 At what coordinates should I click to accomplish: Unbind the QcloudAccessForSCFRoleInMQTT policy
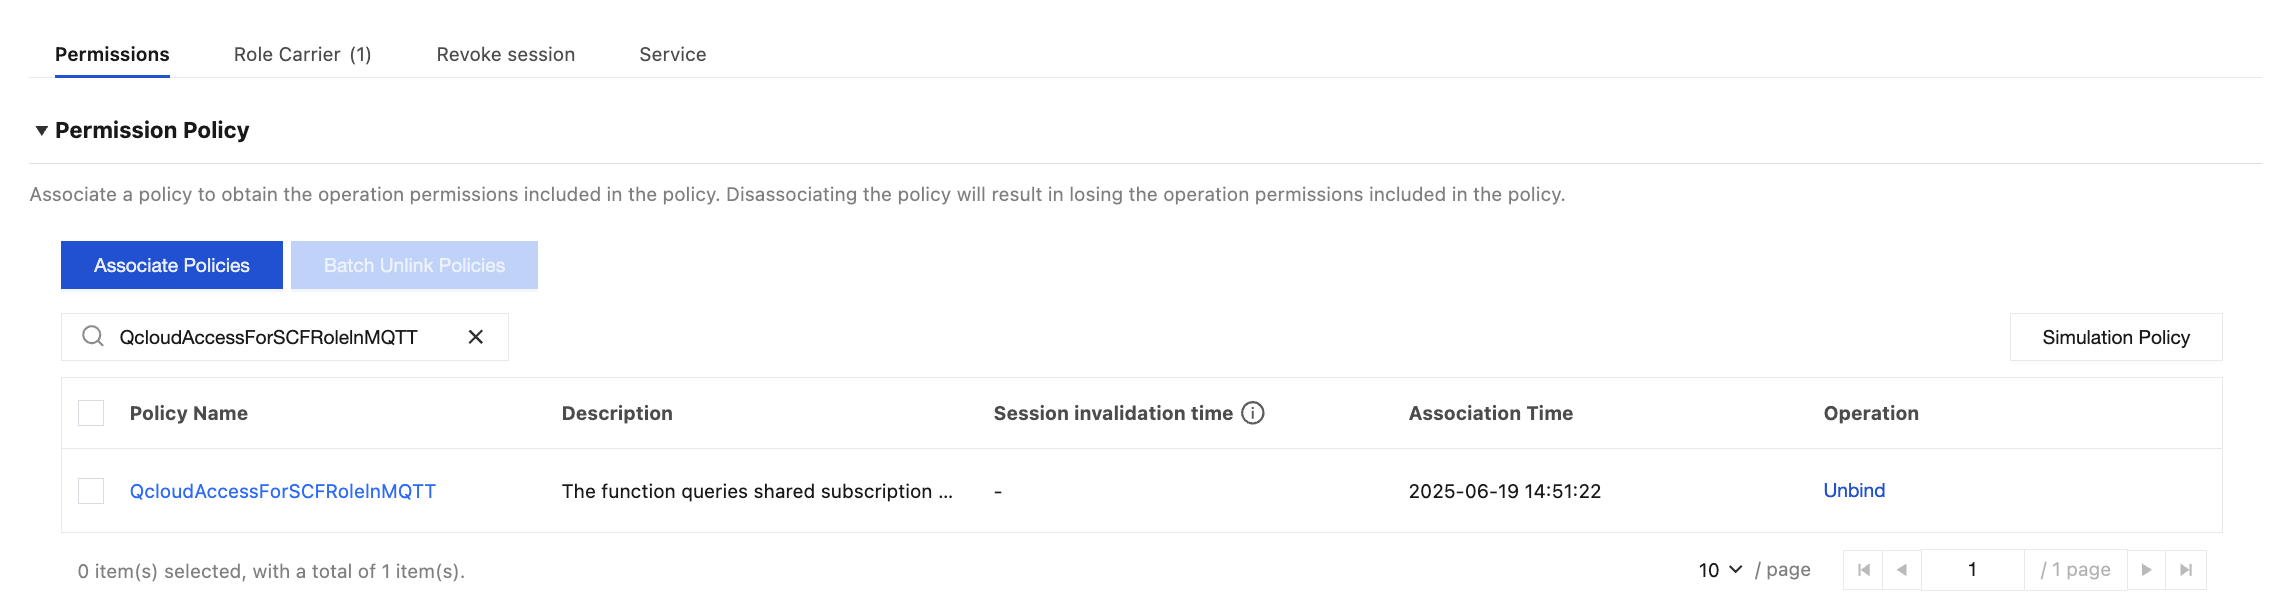1854,490
